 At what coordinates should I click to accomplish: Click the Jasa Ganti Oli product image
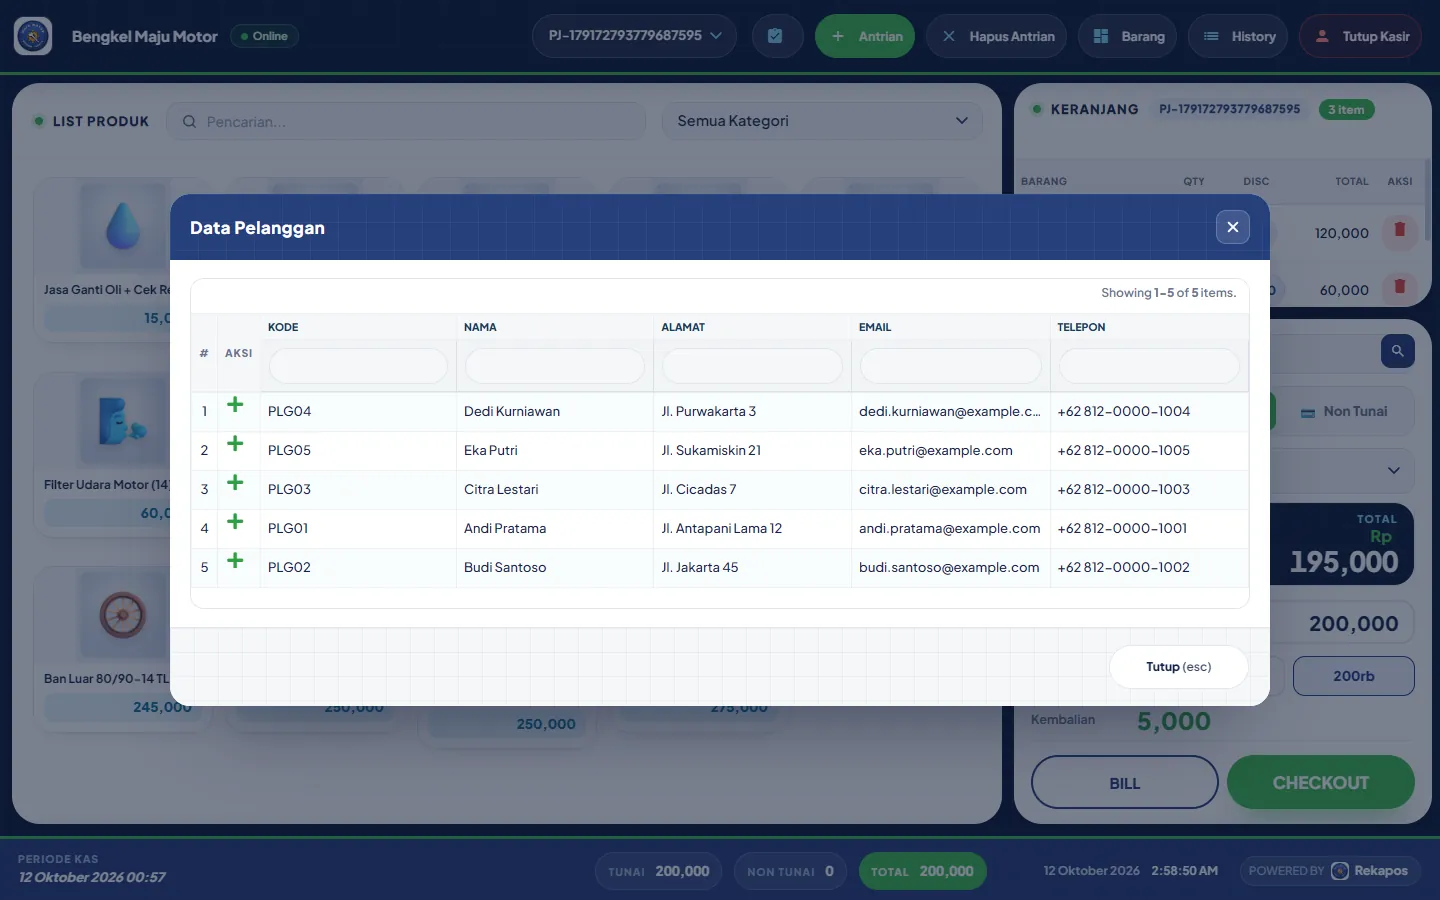[x=123, y=227]
